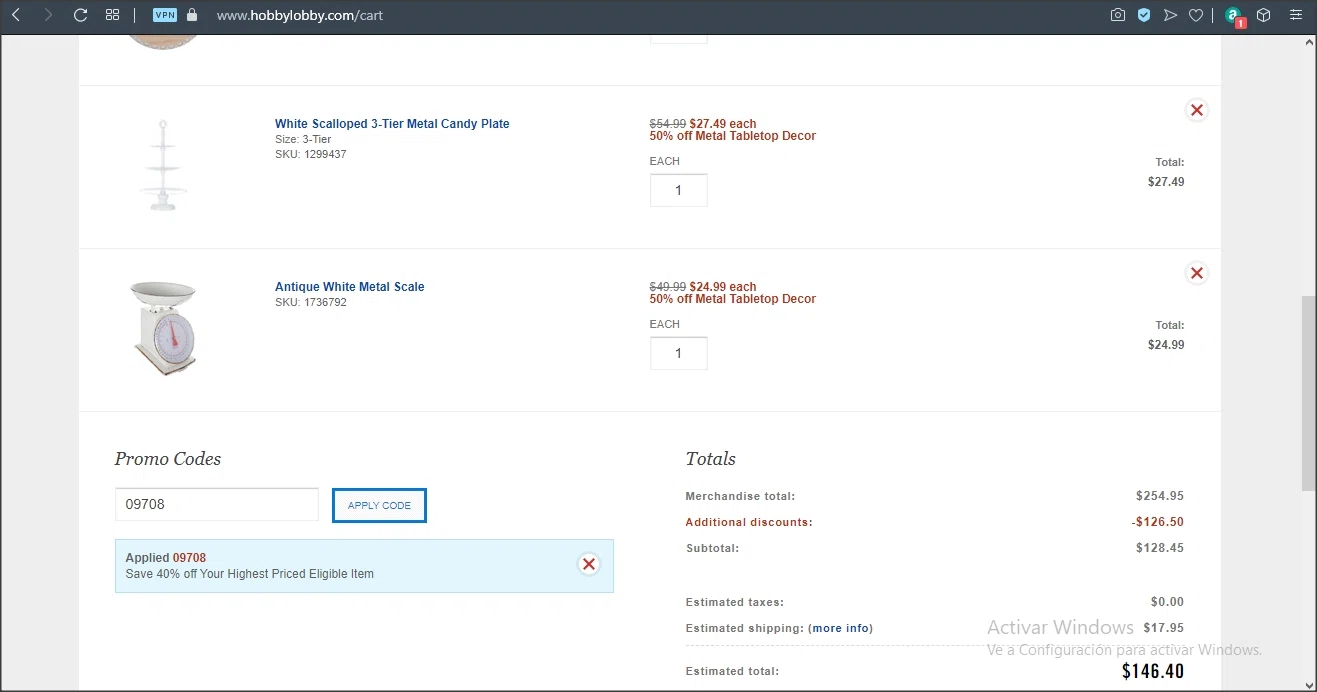Remove the Antique White Metal Scale item
This screenshot has width=1317, height=692.
click(1196, 273)
